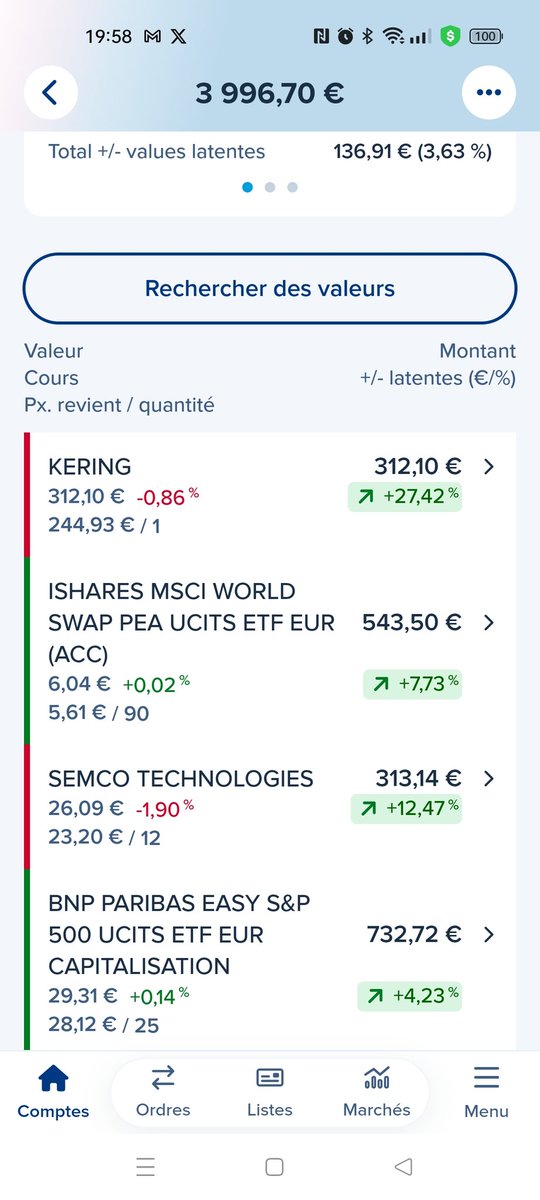540x1200 pixels.
Task: Tap KERING +27,42% gain badge
Action: point(405,497)
